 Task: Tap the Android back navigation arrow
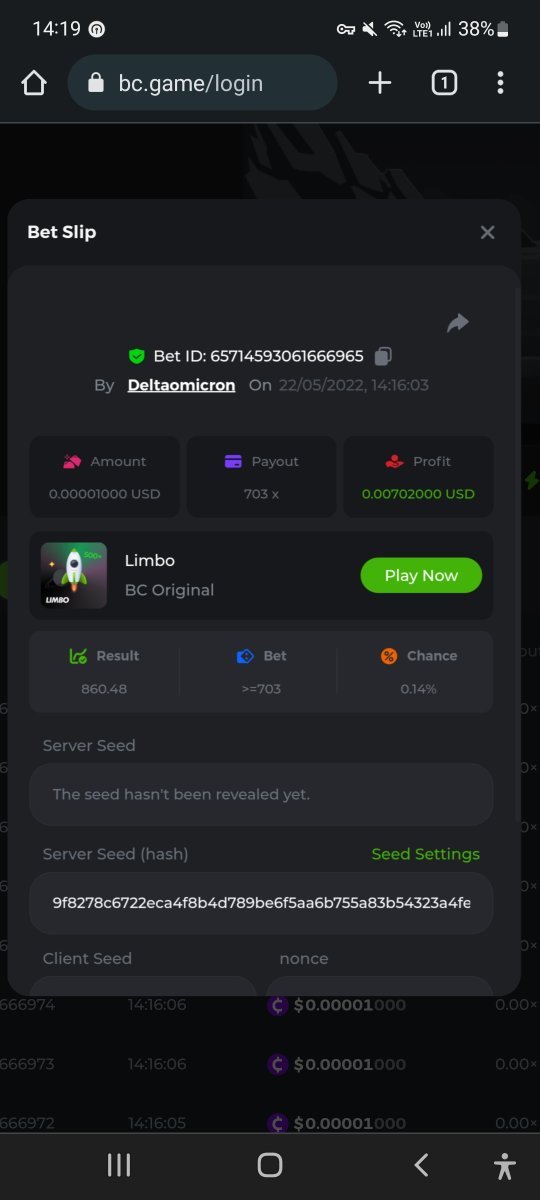pos(421,1165)
